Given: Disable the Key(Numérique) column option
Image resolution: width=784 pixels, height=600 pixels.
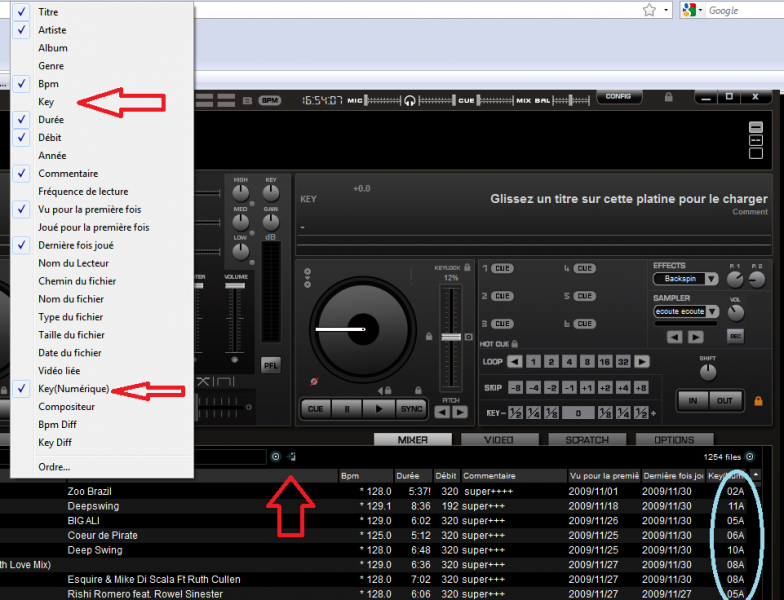Looking at the screenshot, I should [73, 388].
